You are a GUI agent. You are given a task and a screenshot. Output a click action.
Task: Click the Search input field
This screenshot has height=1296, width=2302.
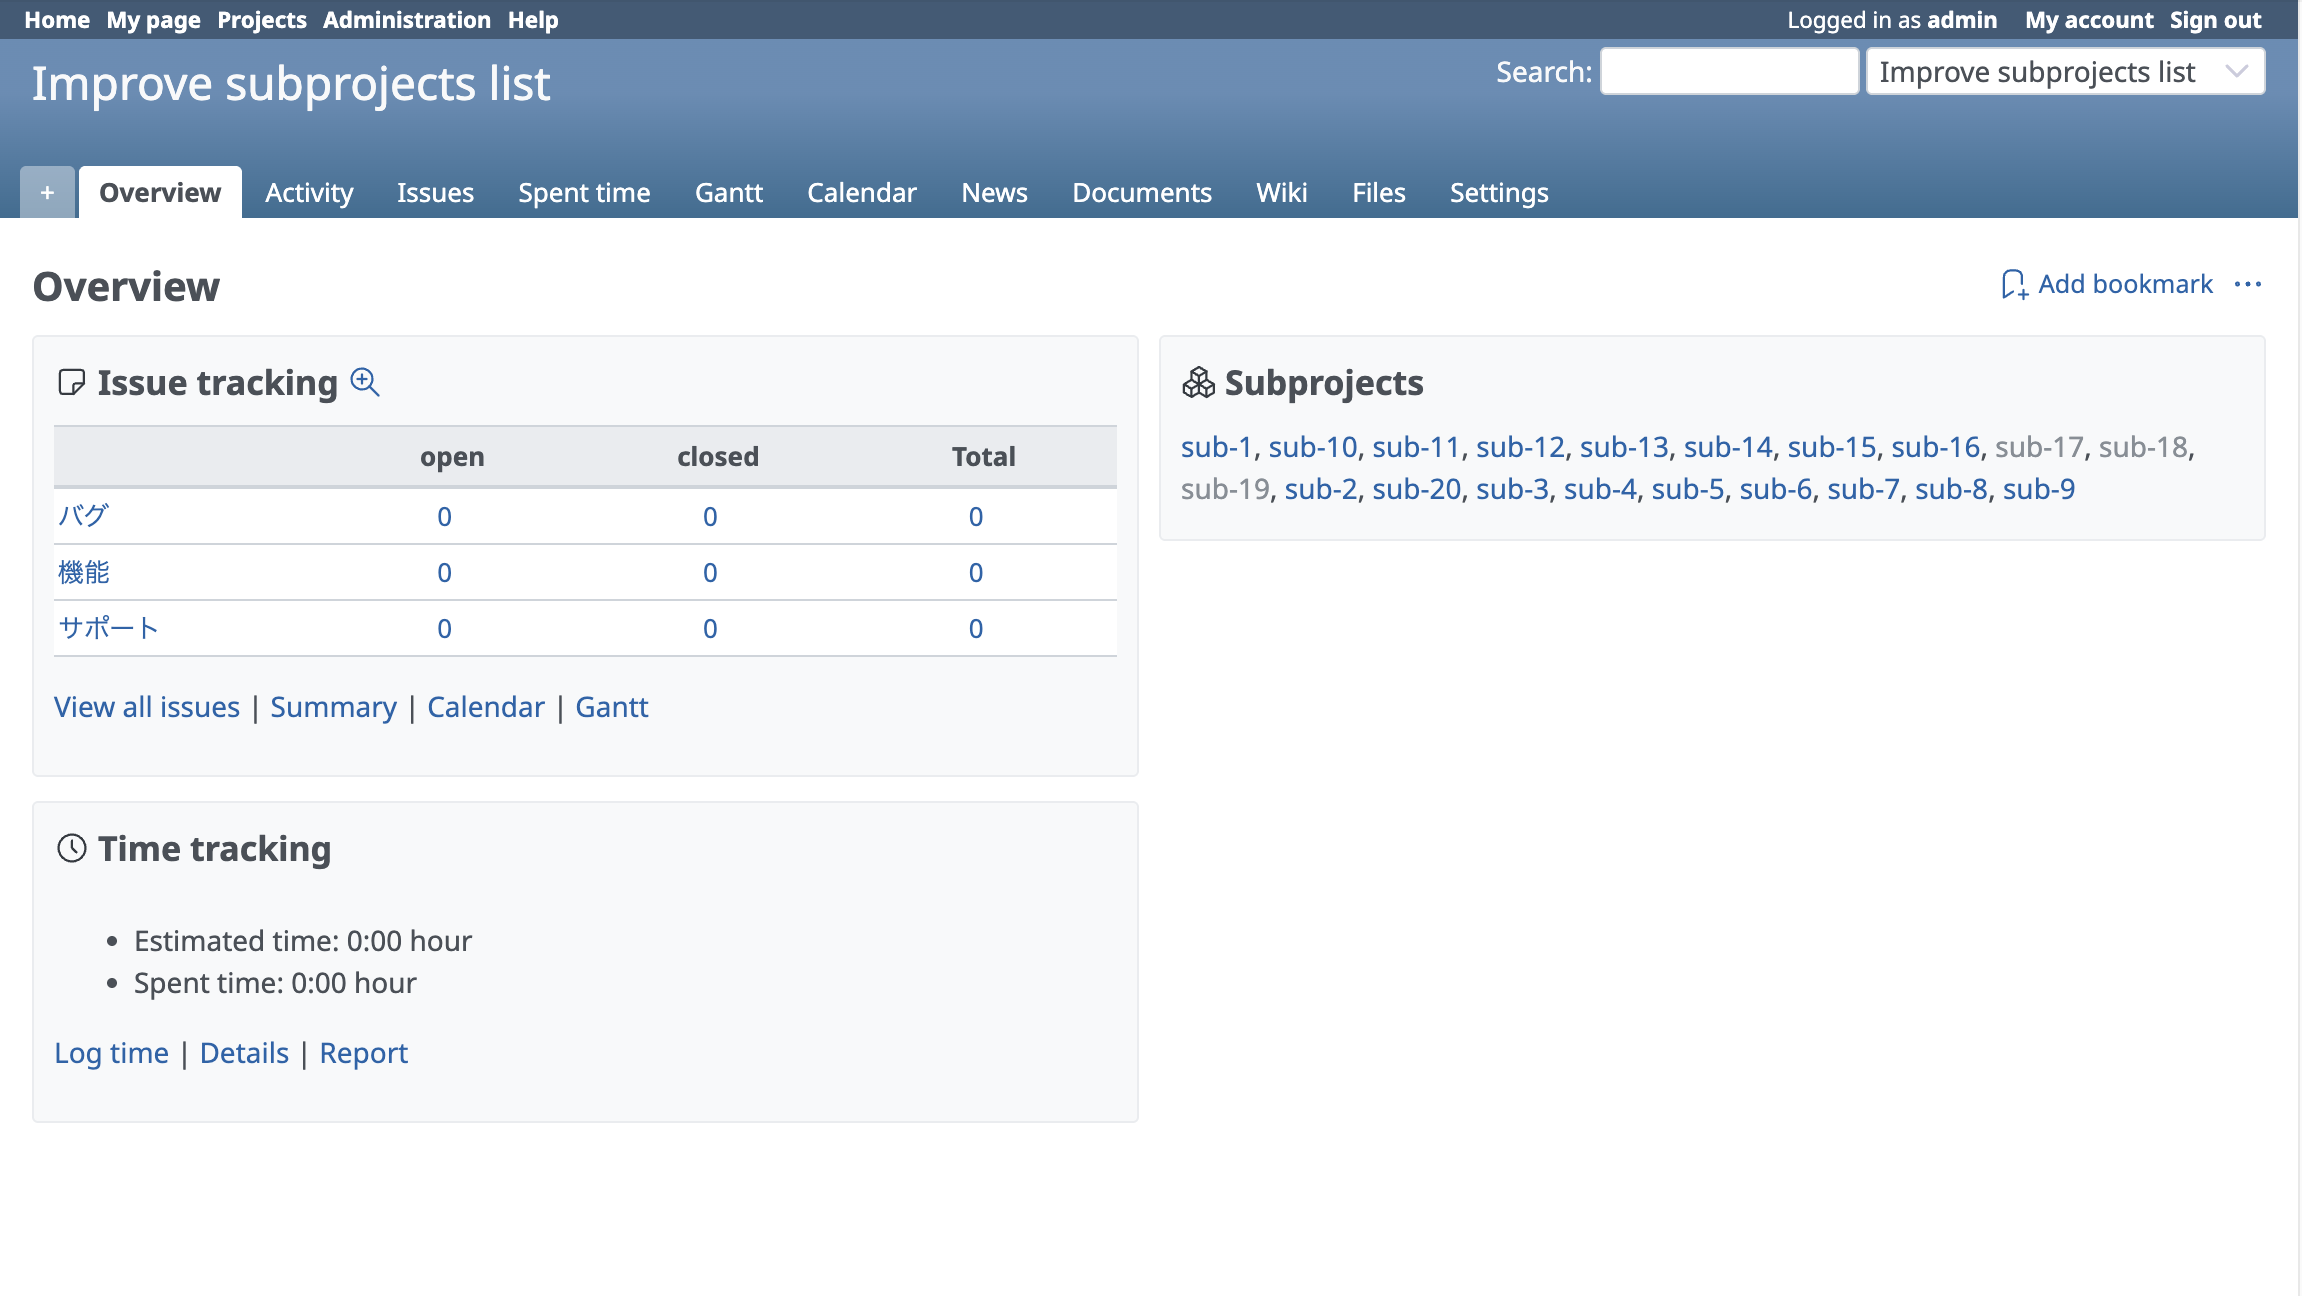point(1729,72)
